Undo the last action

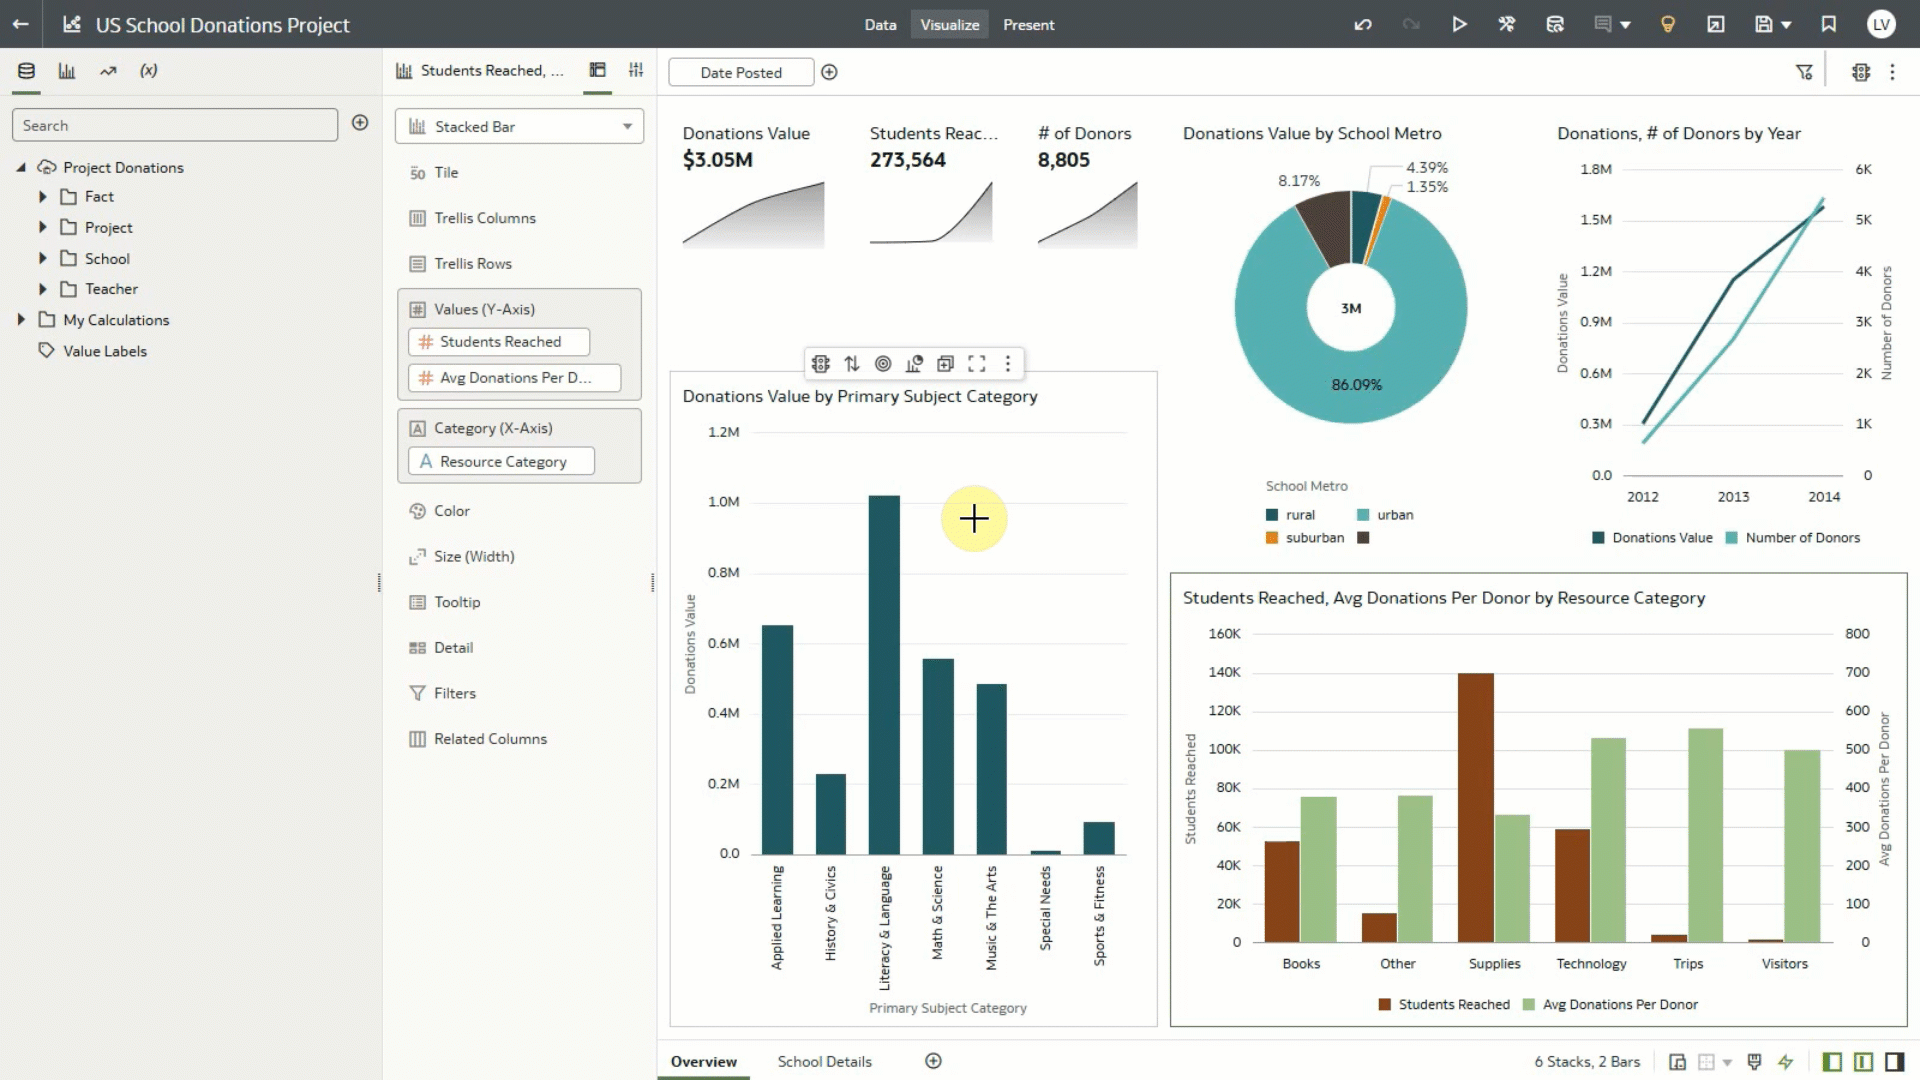pos(1364,24)
